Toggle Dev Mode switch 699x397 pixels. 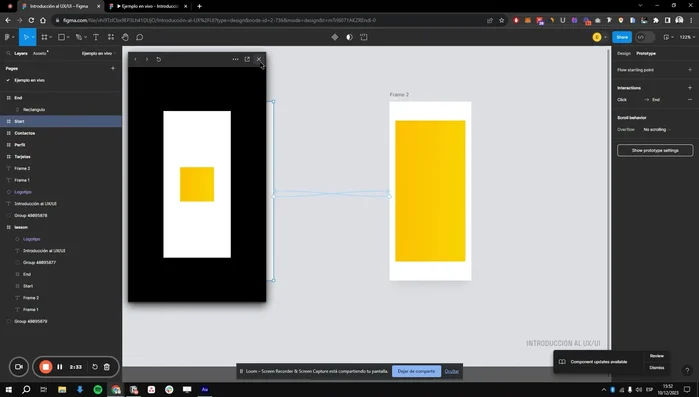point(645,37)
